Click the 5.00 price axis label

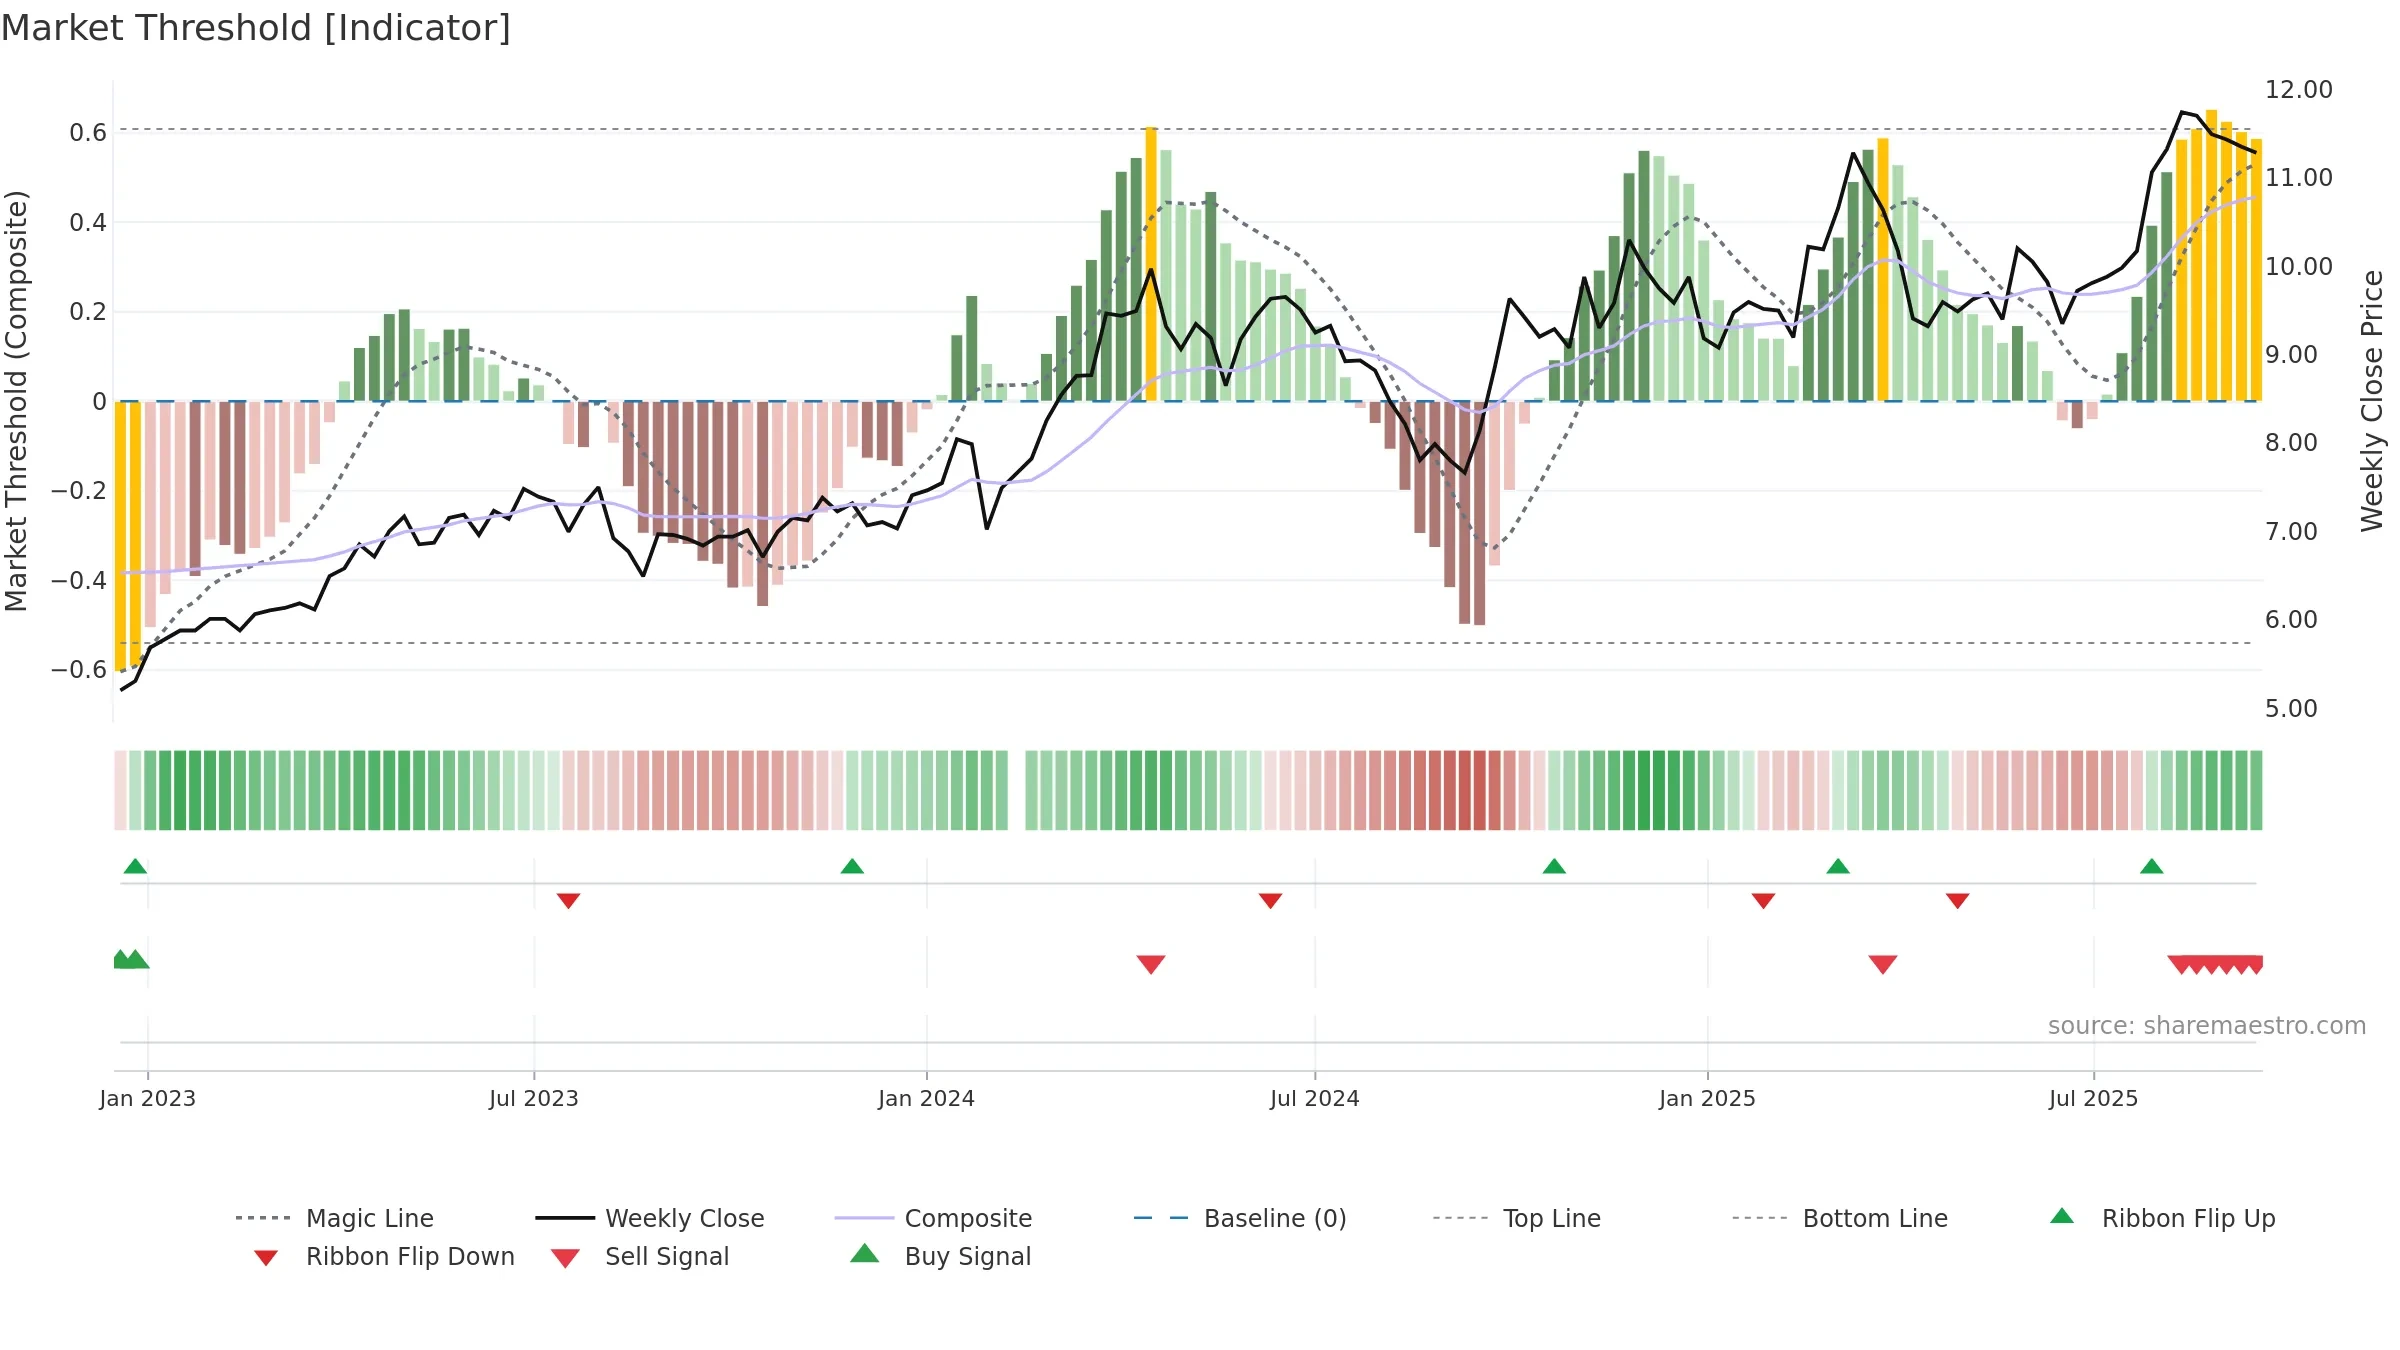pyautogui.click(x=2291, y=708)
